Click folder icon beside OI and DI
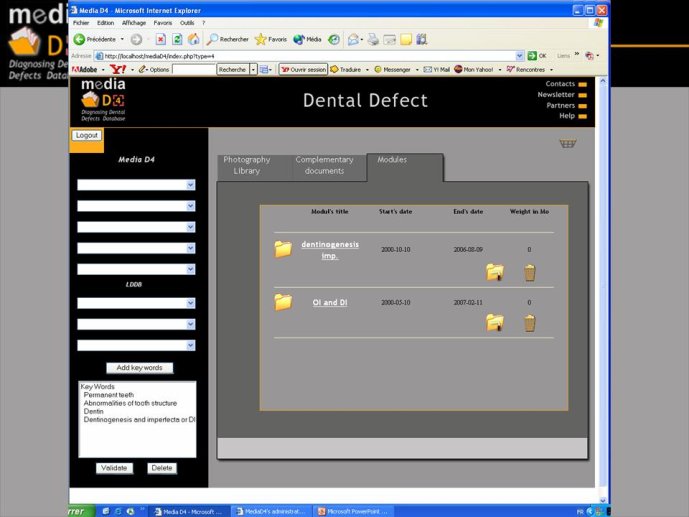Viewport: 689px width, 517px height. (283, 302)
